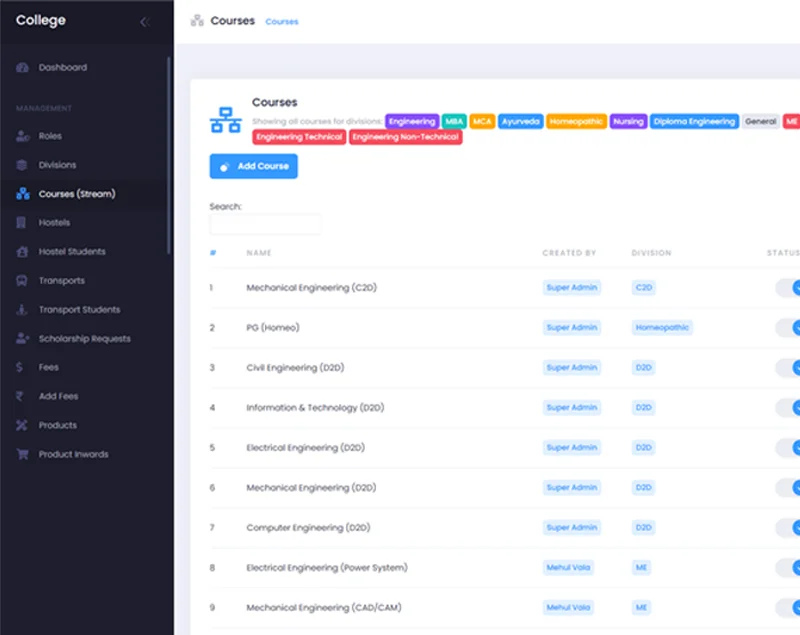The width and height of the screenshot is (800, 635).
Task: Click the Transports bus icon
Action: pyautogui.click(x=22, y=281)
